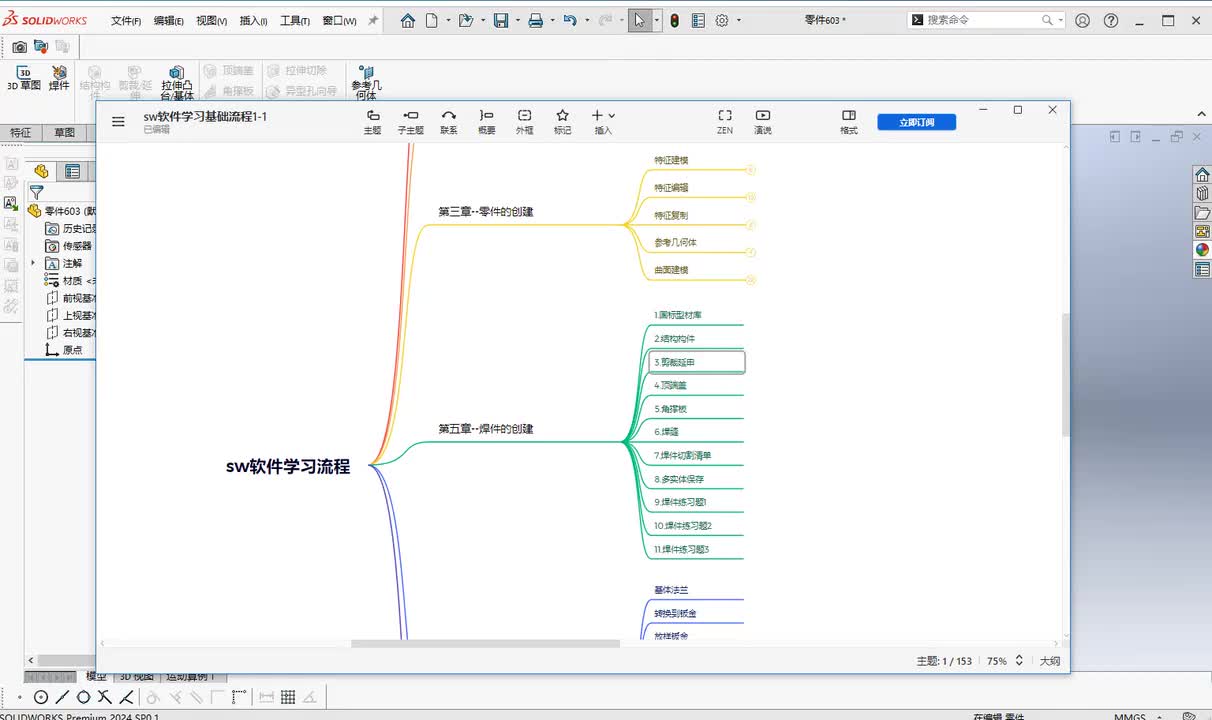Add a boundary using 外框
The image size is (1212, 720).
[524, 122]
